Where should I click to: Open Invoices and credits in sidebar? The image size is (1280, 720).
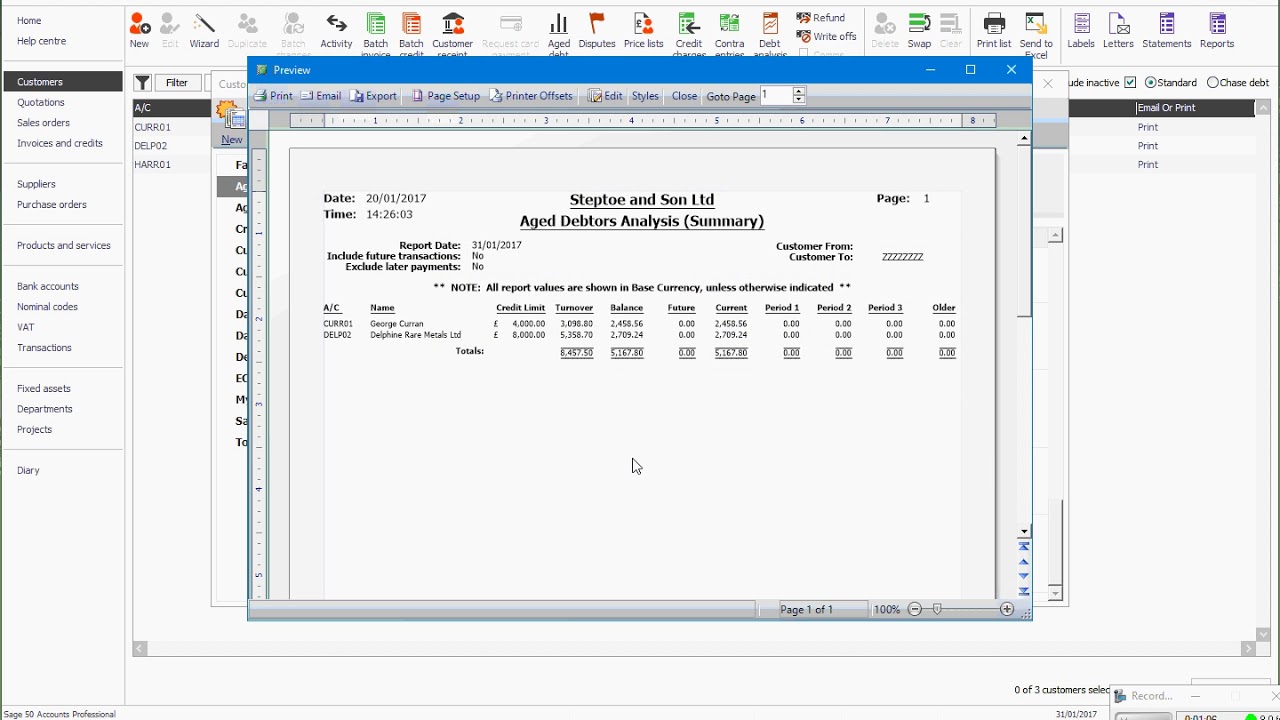coord(60,143)
